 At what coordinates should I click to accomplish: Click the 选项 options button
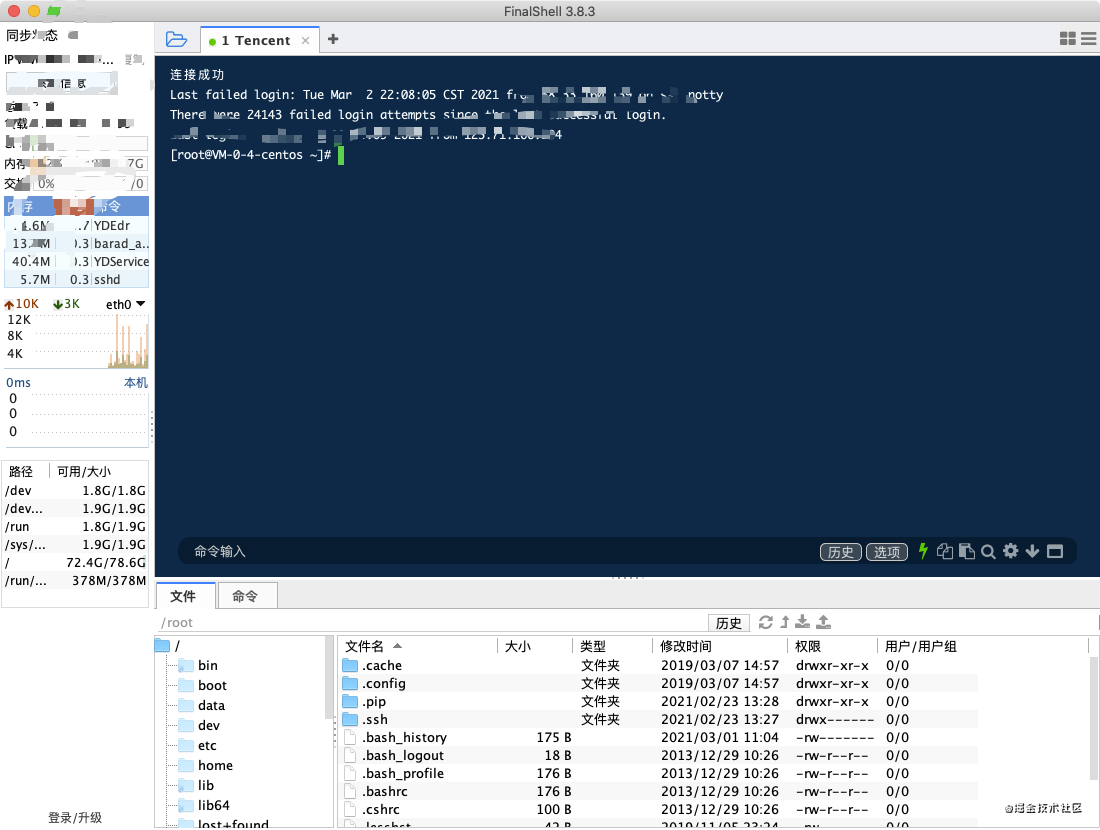point(887,552)
